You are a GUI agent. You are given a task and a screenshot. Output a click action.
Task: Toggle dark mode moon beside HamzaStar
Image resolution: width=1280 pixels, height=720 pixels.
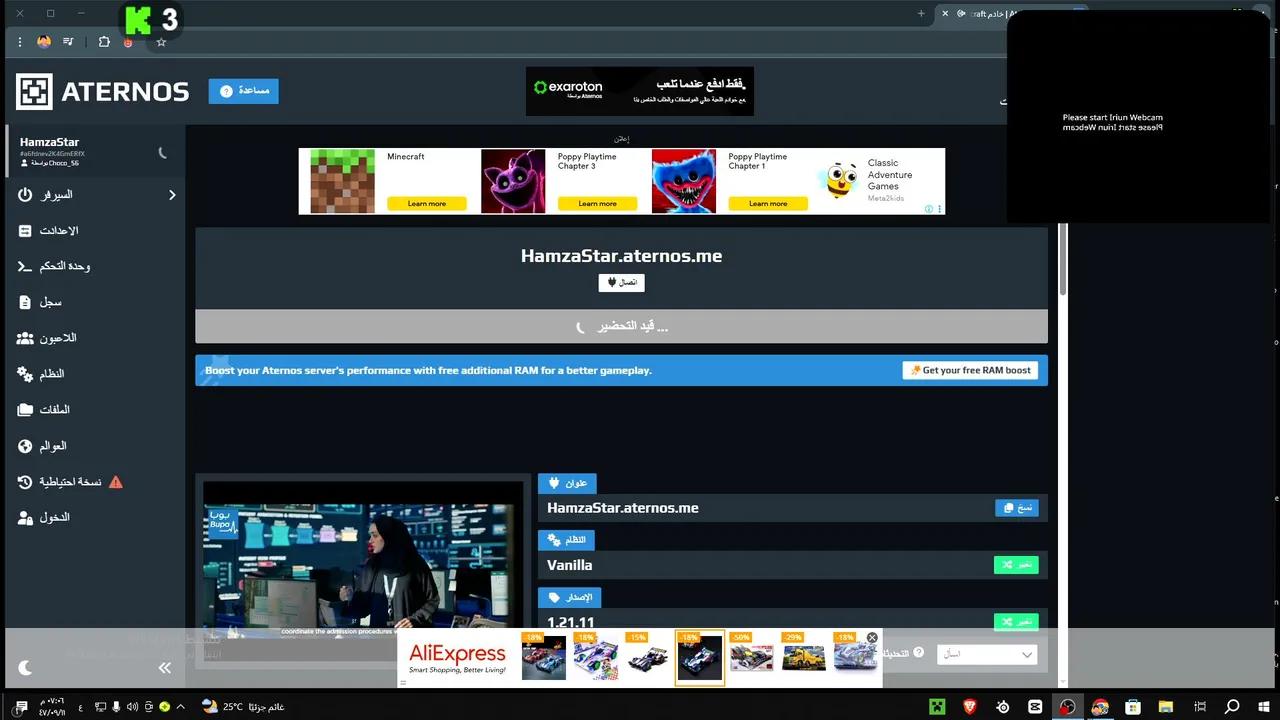click(163, 153)
